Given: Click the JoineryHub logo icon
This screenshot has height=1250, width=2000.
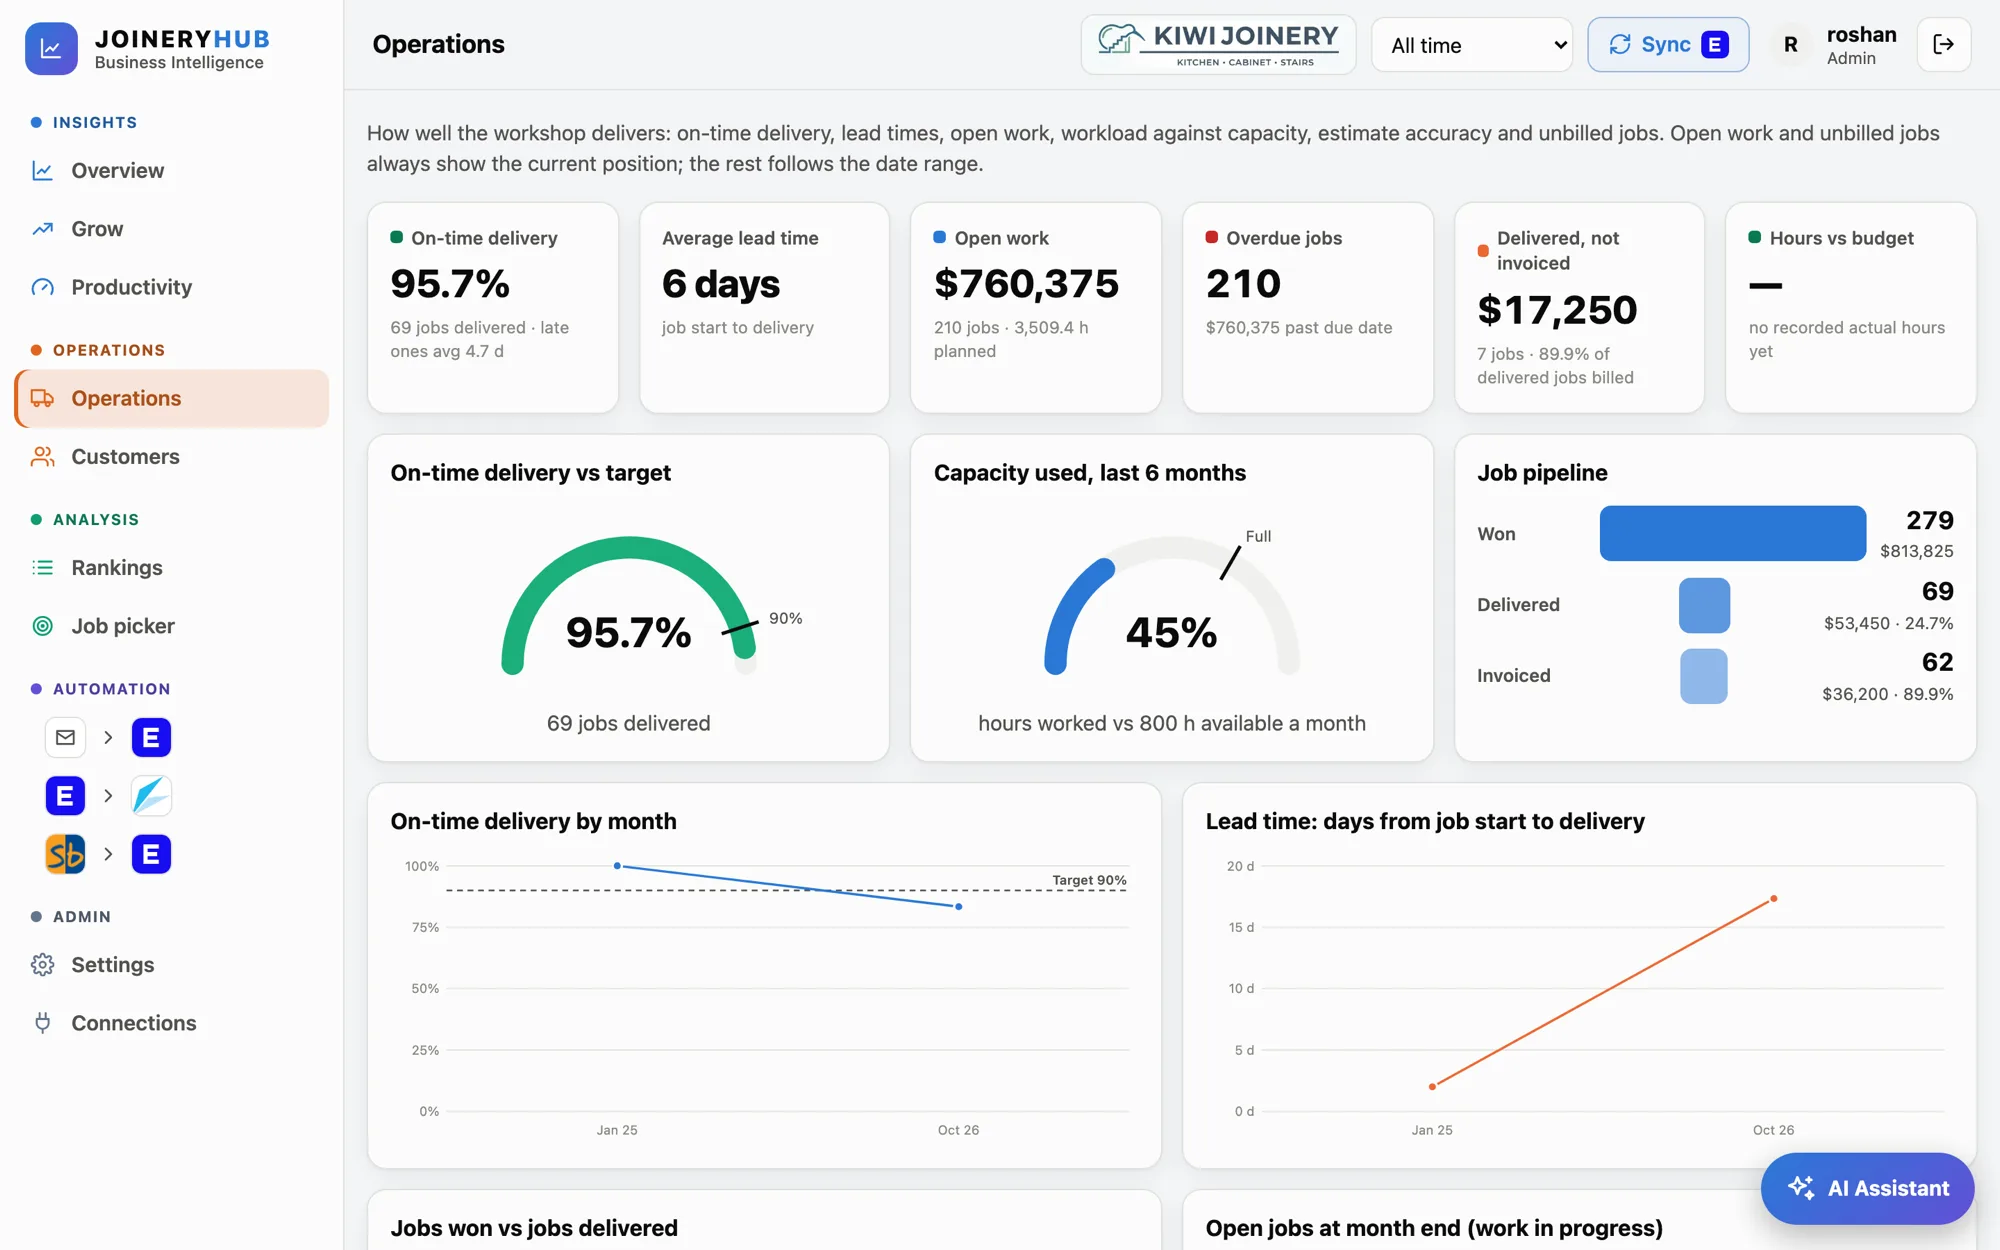Looking at the screenshot, I should [x=51, y=48].
